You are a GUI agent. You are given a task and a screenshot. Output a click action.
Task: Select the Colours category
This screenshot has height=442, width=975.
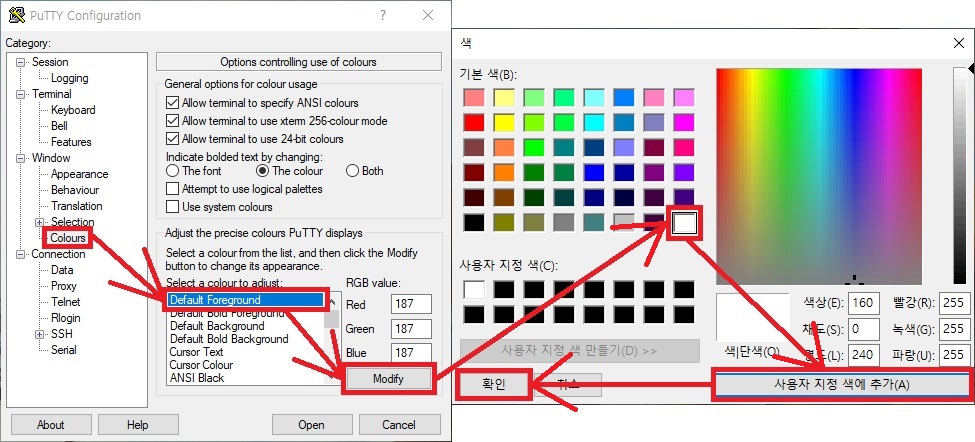68,238
